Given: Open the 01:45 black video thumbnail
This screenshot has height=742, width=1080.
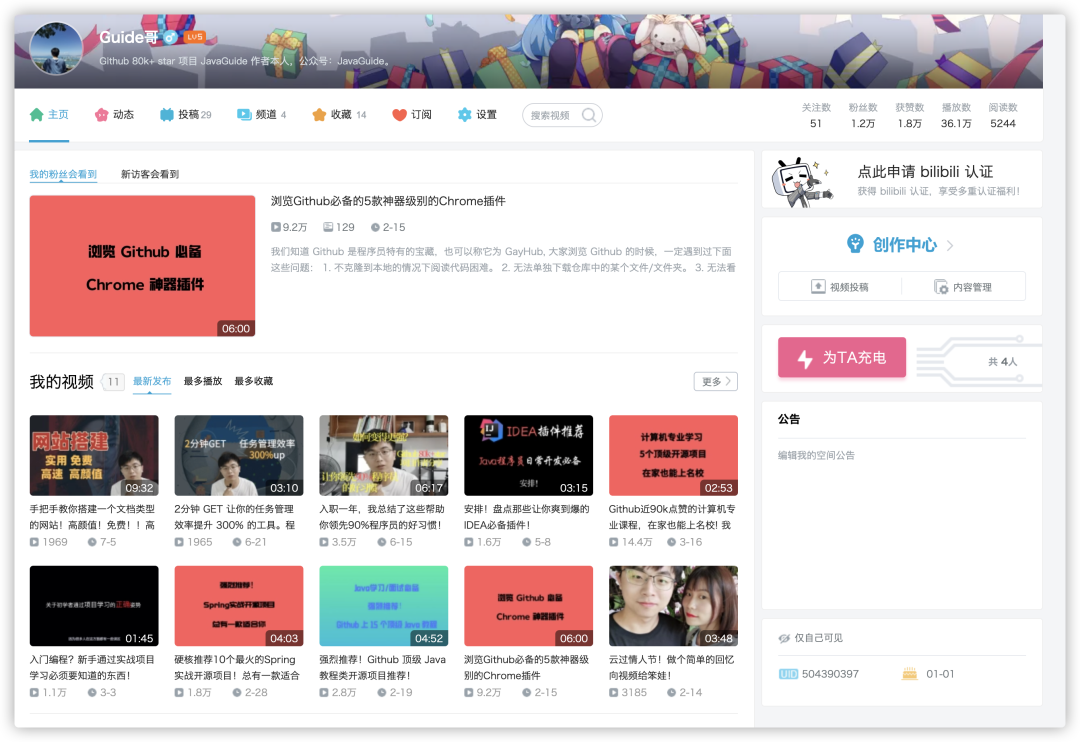Looking at the screenshot, I should 94,606.
